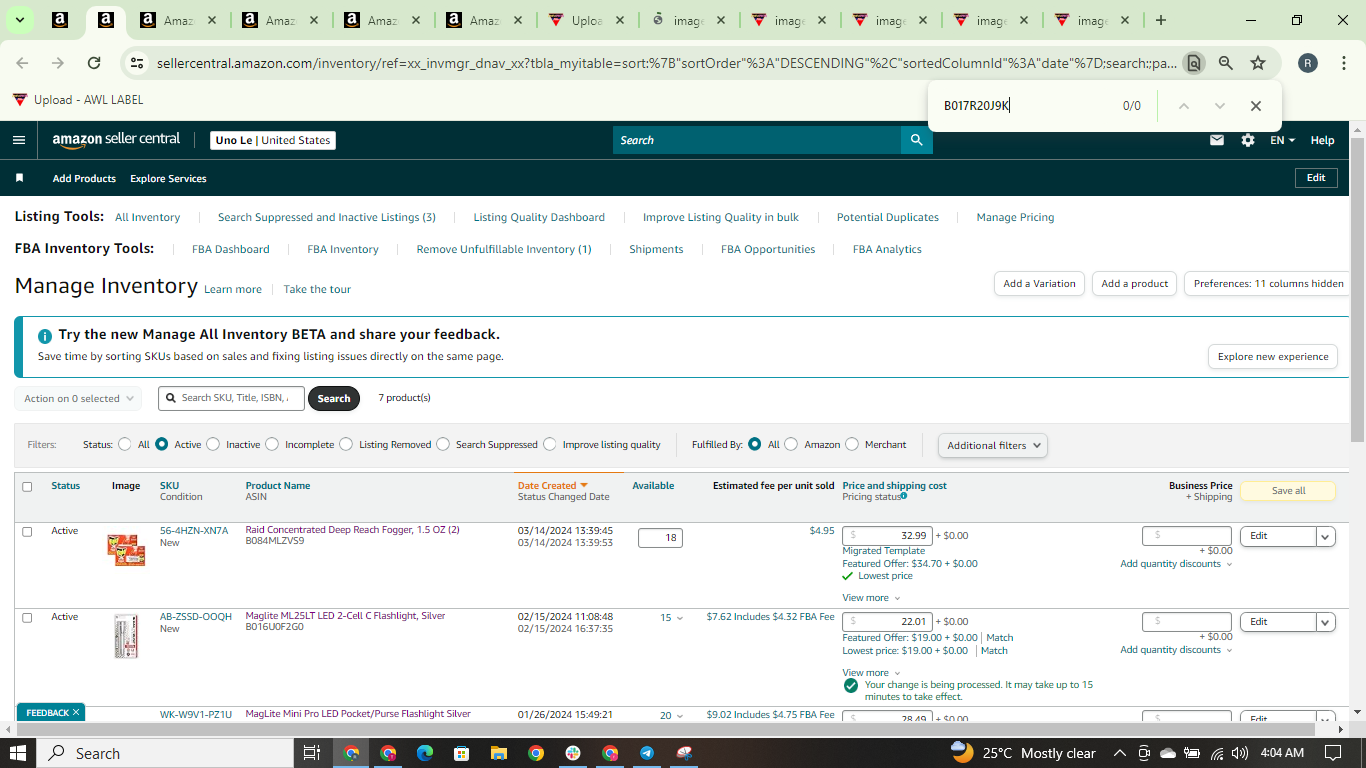Screen dimensions: 1366x768
Task: Close the find-in-page bar
Action: (1256, 106)
